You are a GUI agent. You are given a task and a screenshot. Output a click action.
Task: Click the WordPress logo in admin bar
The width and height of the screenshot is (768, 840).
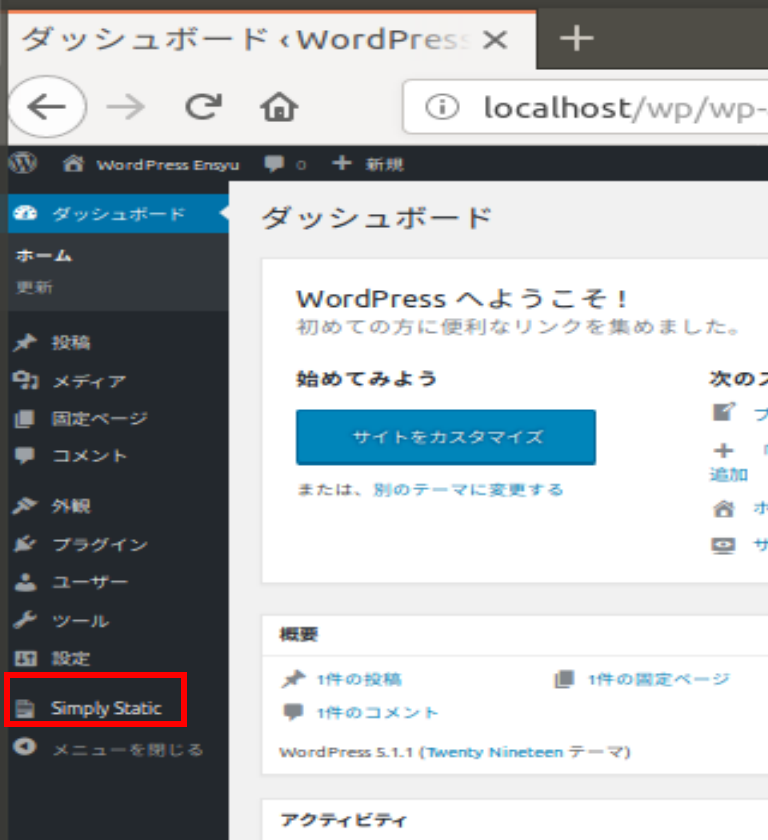click(23, 162)
